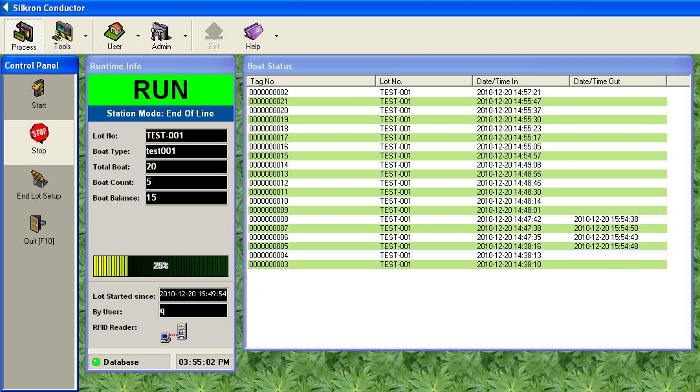Open the Admin toolbar icon

pos(161,36)
